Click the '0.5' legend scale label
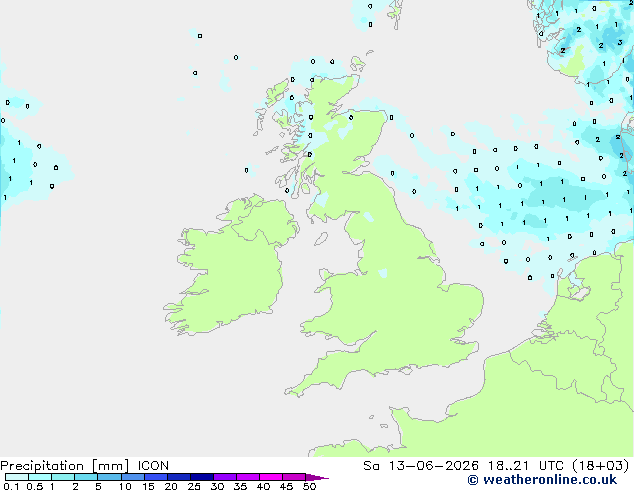 (x=35, y=486)
